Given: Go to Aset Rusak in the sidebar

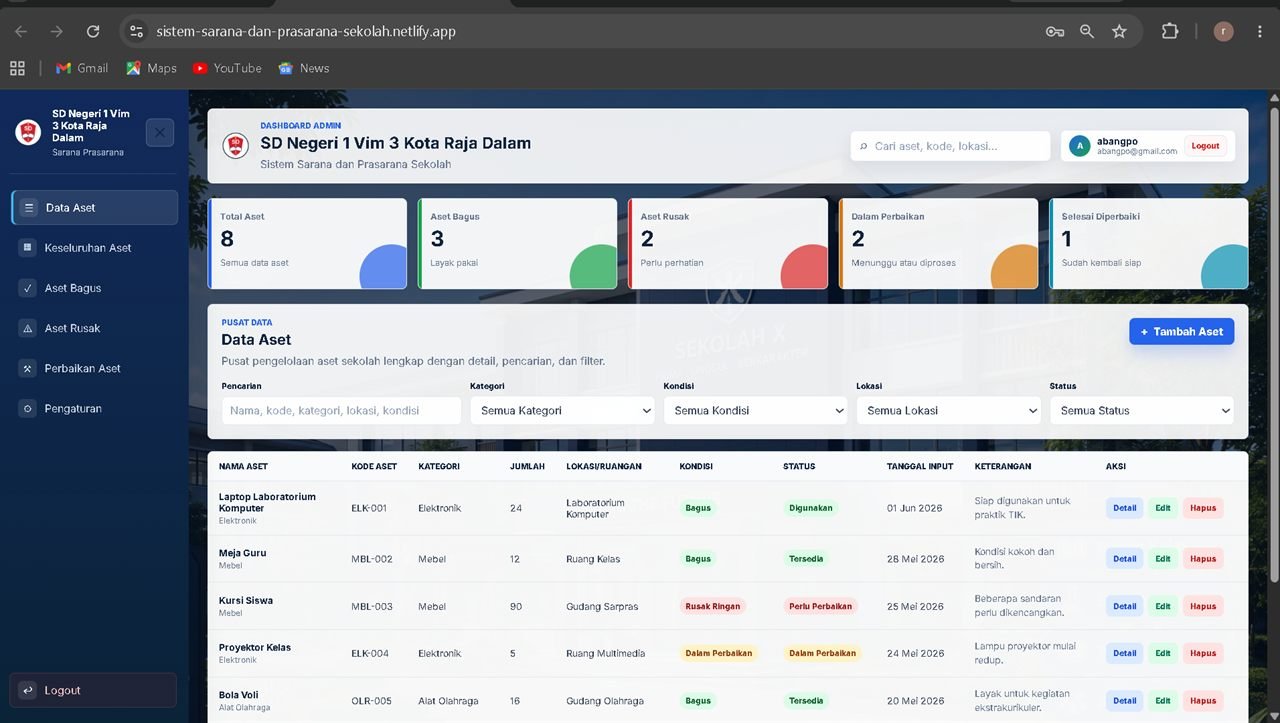Looking at the screenshot, I should (x=95, y=328).
